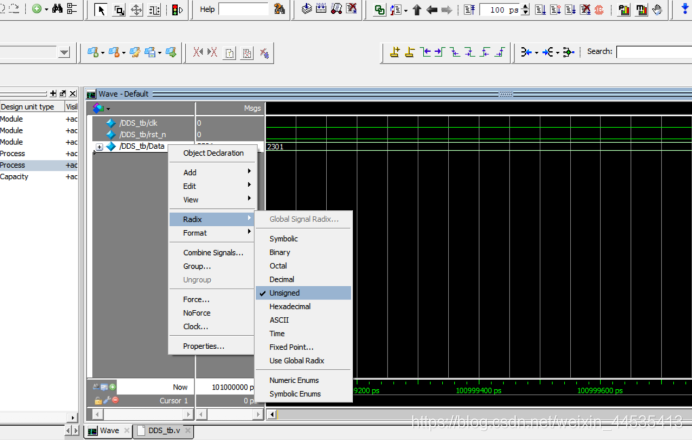Activate Pan Mode tool
Image resolution: width=693 pixels, height=441 pixels.
[x=137, y=10]
